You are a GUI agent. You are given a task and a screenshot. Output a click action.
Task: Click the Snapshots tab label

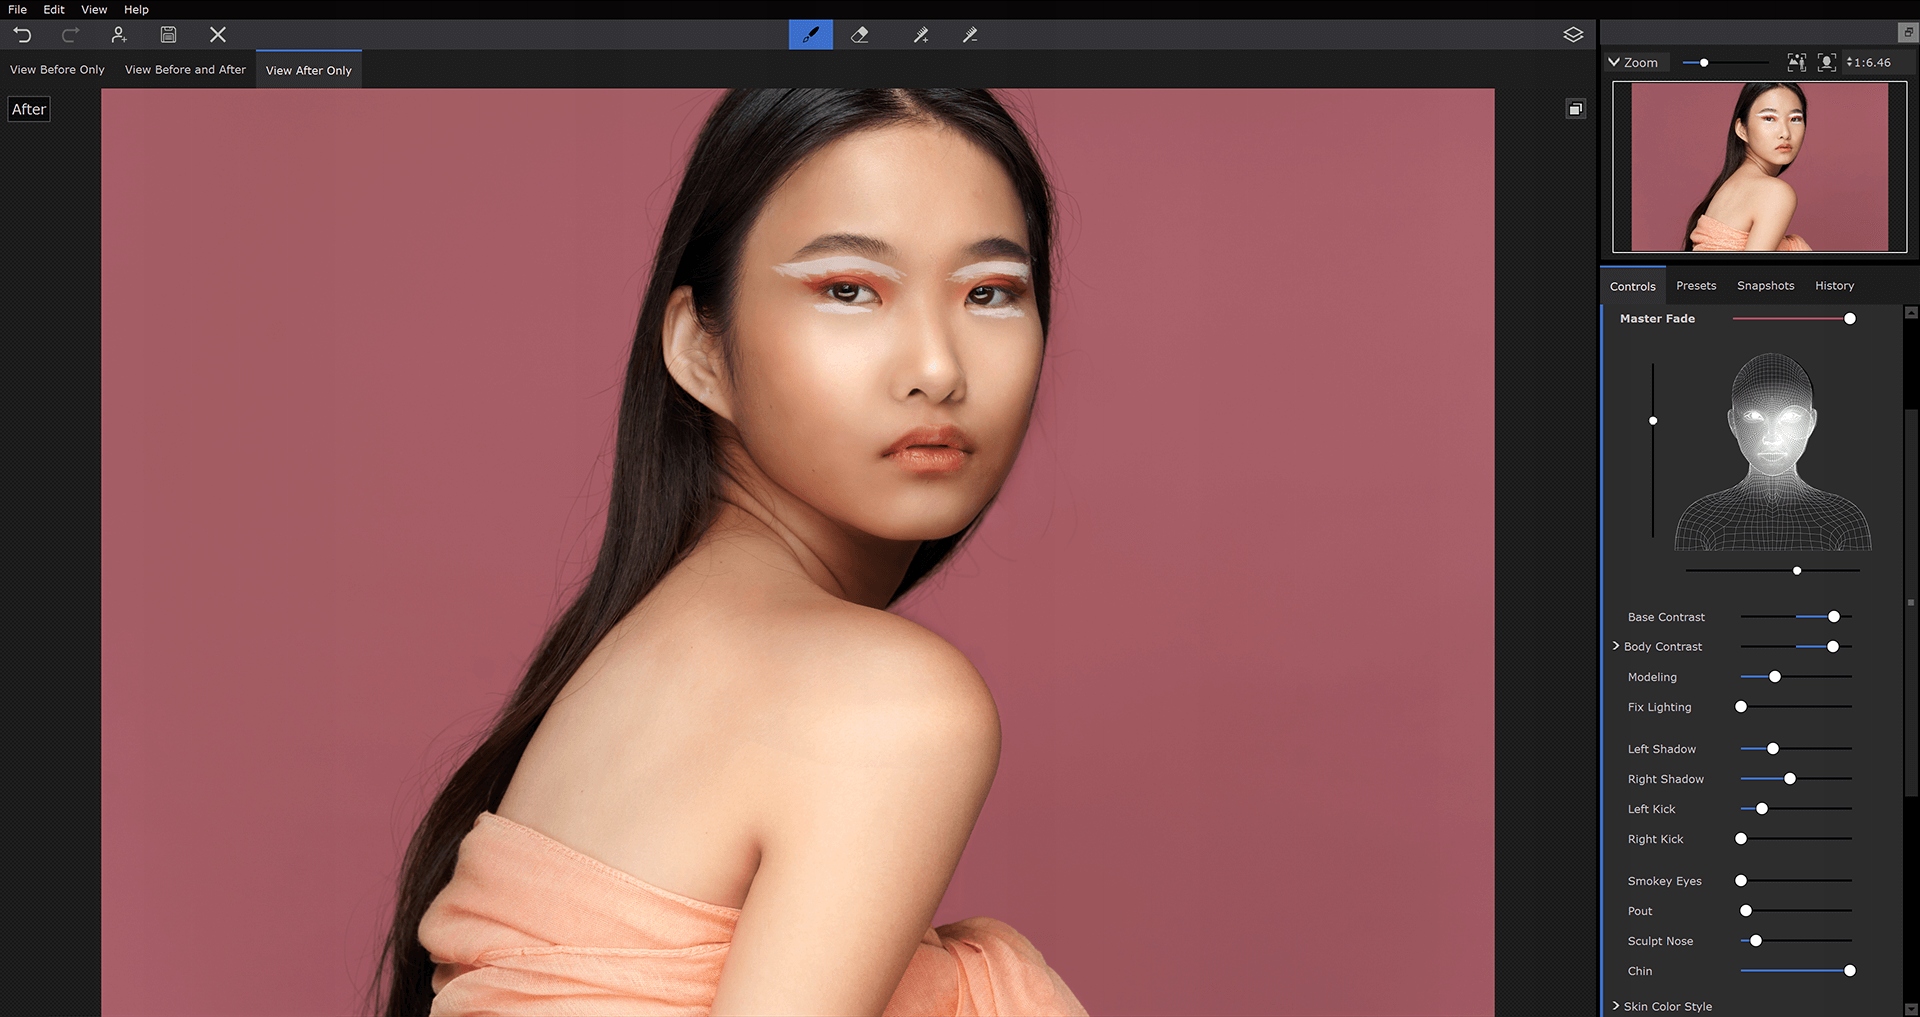[1765, 286]
